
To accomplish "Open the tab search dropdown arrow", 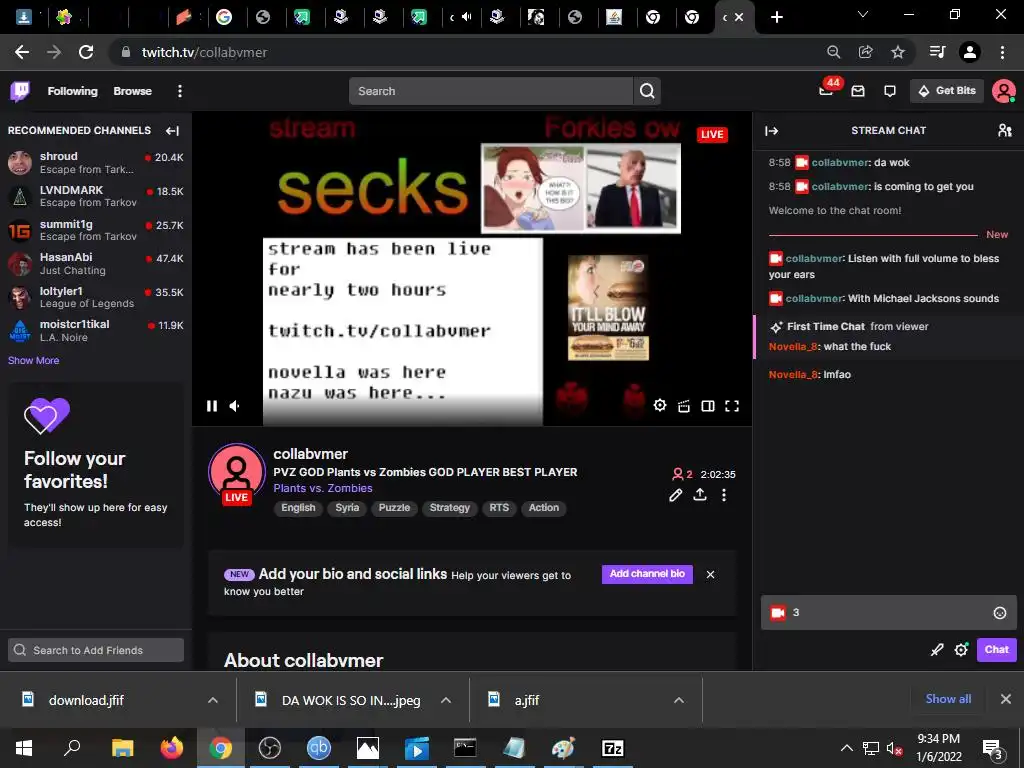I will click(x=863, y=14).
